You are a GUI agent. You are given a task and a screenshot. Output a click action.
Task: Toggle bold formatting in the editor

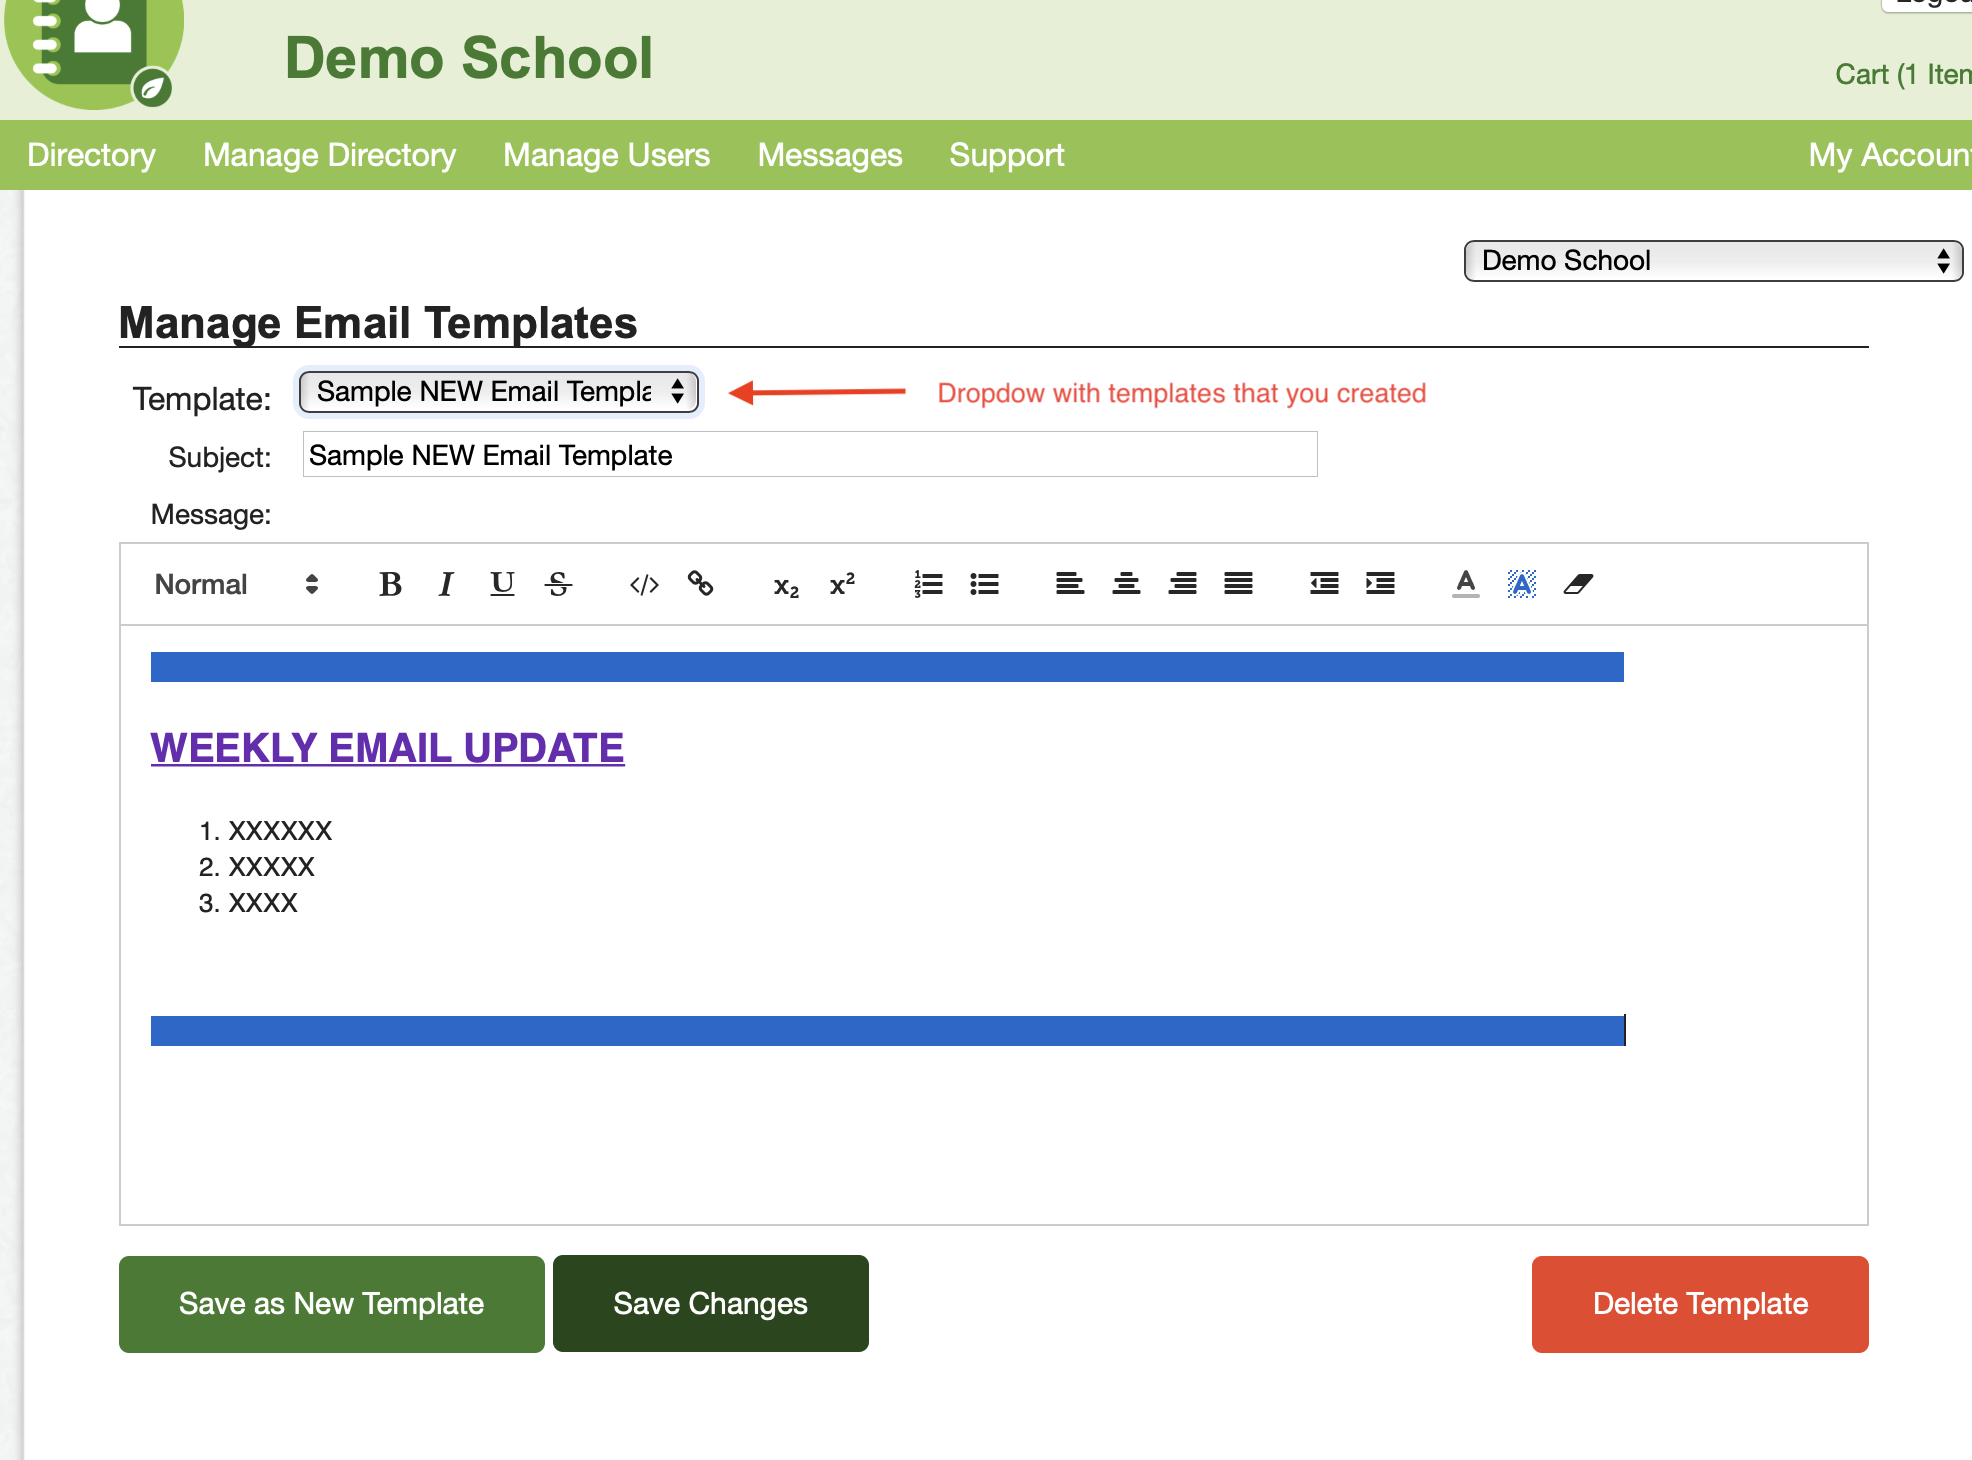[390, 584]
